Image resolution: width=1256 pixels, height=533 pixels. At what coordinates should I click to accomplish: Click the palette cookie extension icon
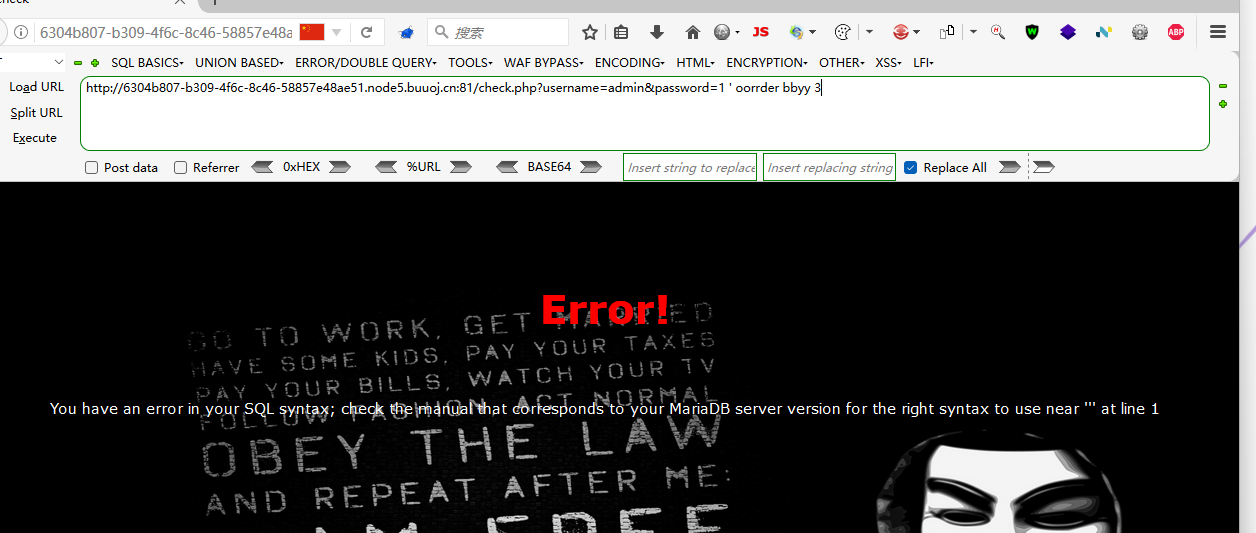coord(842,32)
